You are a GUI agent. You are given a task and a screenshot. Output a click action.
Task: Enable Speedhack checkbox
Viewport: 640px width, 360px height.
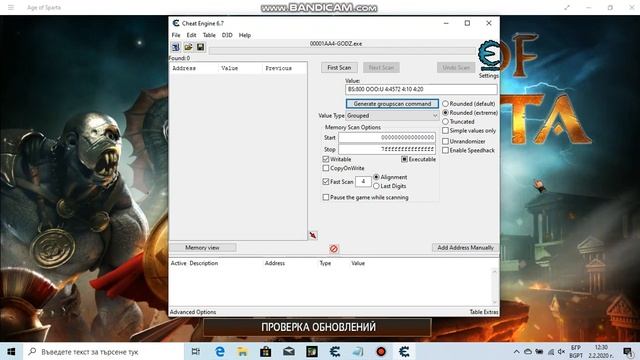pos(446,150)
